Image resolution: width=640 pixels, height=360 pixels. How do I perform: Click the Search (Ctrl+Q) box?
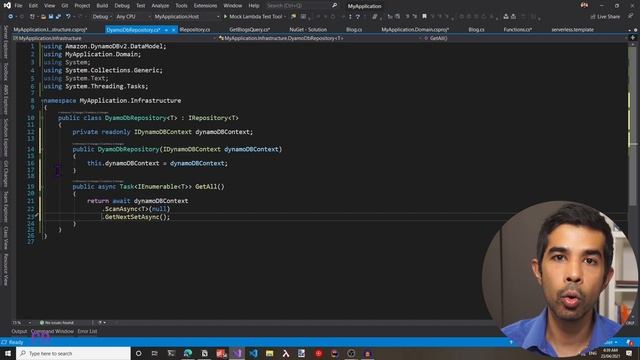[301, 6]
